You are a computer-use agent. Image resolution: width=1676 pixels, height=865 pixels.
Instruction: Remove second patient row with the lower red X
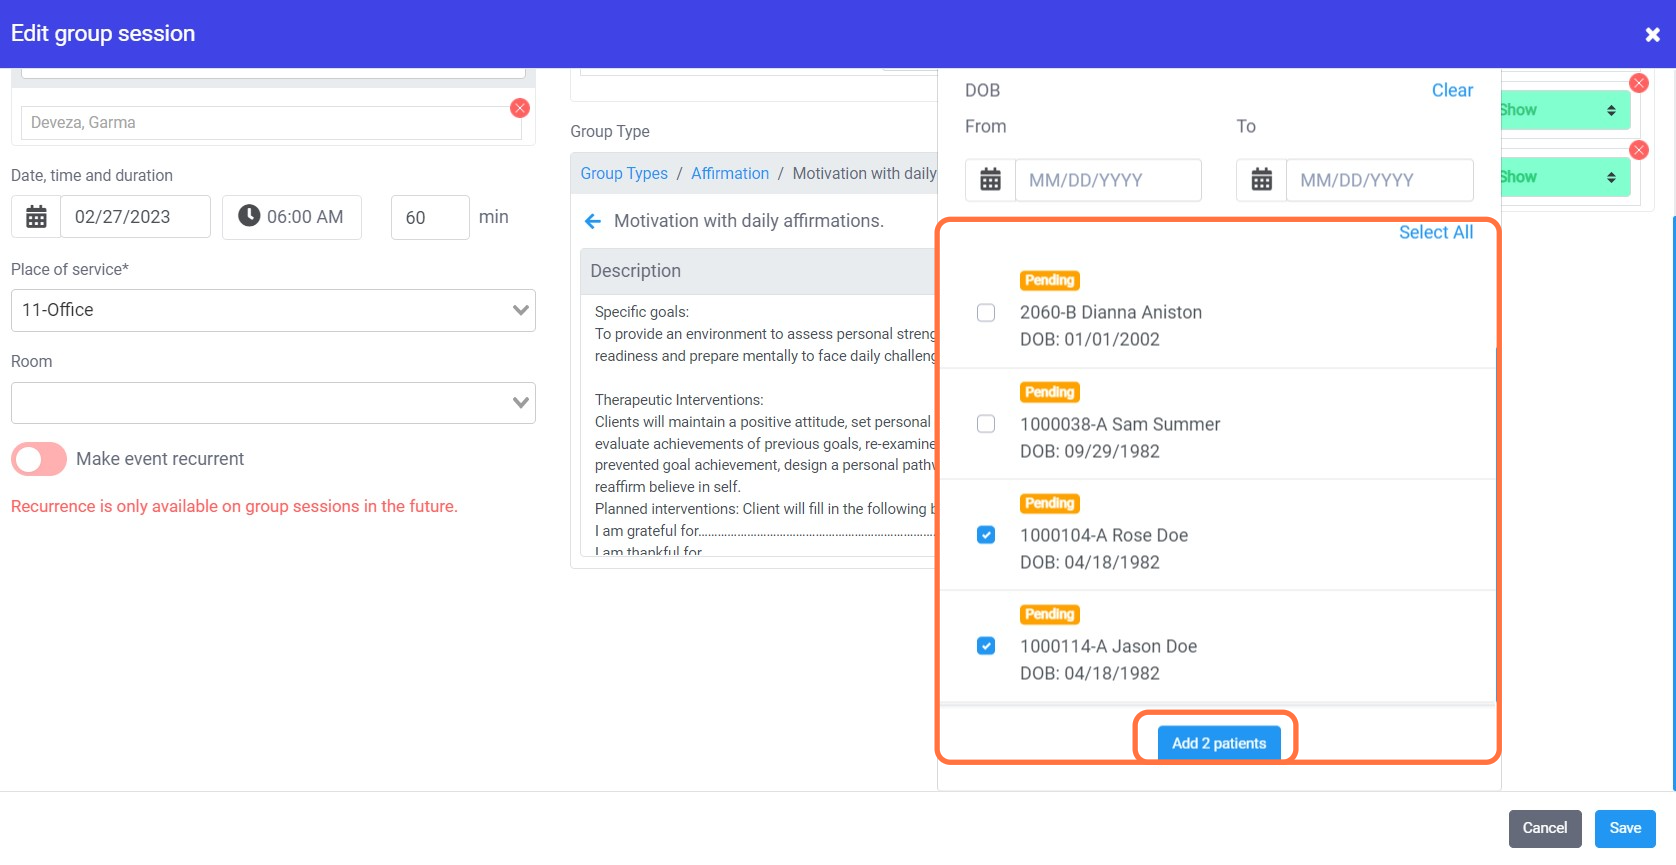click(x=1638, y=150)
